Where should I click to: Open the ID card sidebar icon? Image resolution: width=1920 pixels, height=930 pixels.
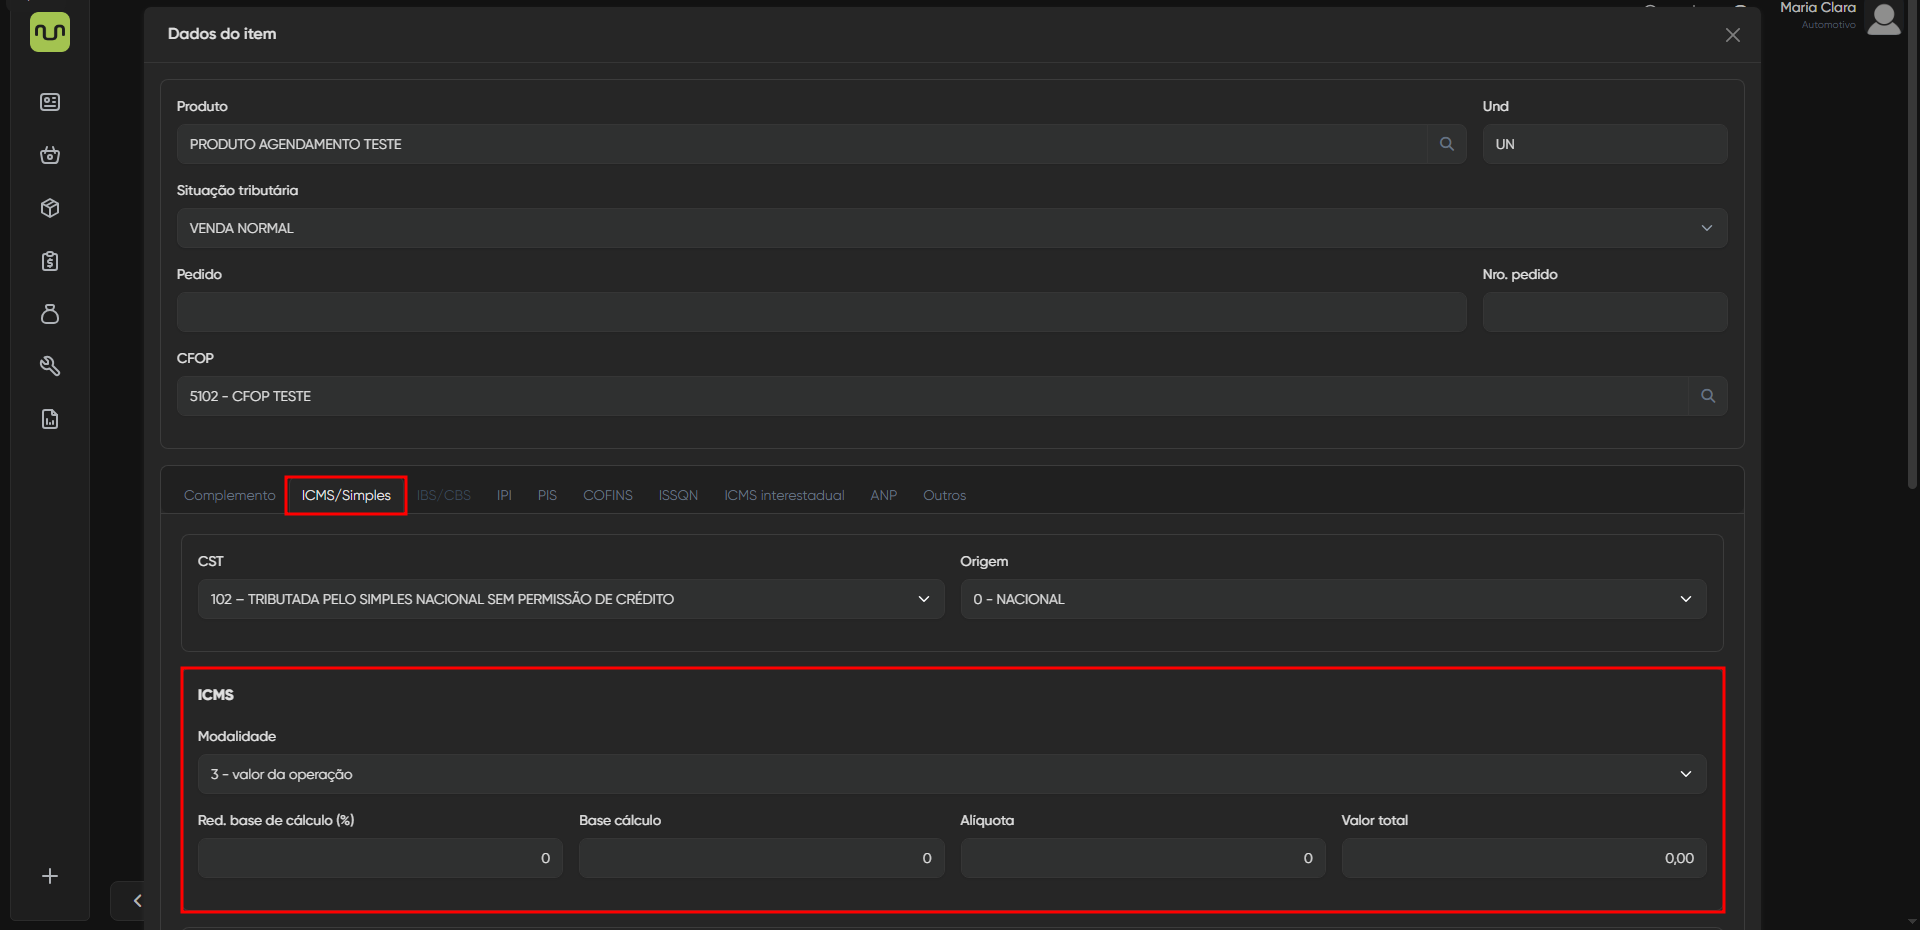click(x=50, y=102)
